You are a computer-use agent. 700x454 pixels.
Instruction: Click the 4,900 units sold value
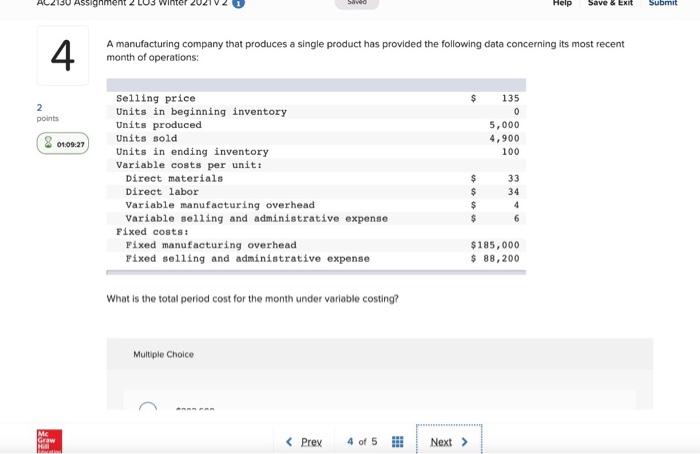click(504, 138)
